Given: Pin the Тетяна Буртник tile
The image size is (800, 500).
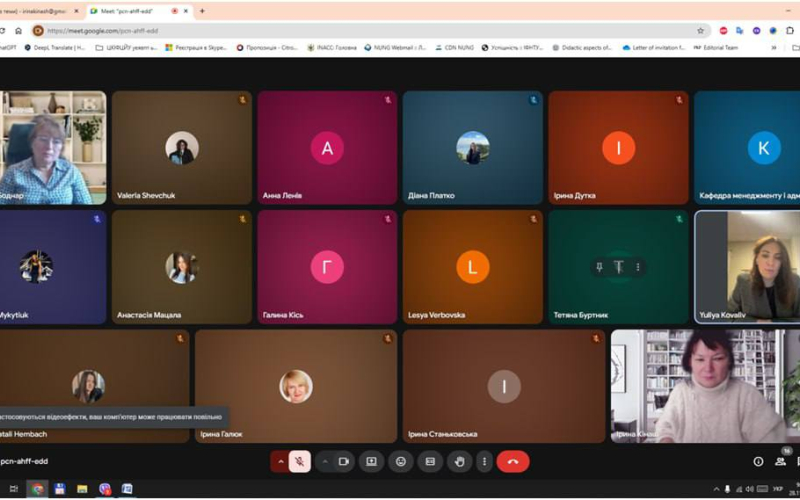Looking at the screenshot, I should pyautogui.click(x=599, y=267).
